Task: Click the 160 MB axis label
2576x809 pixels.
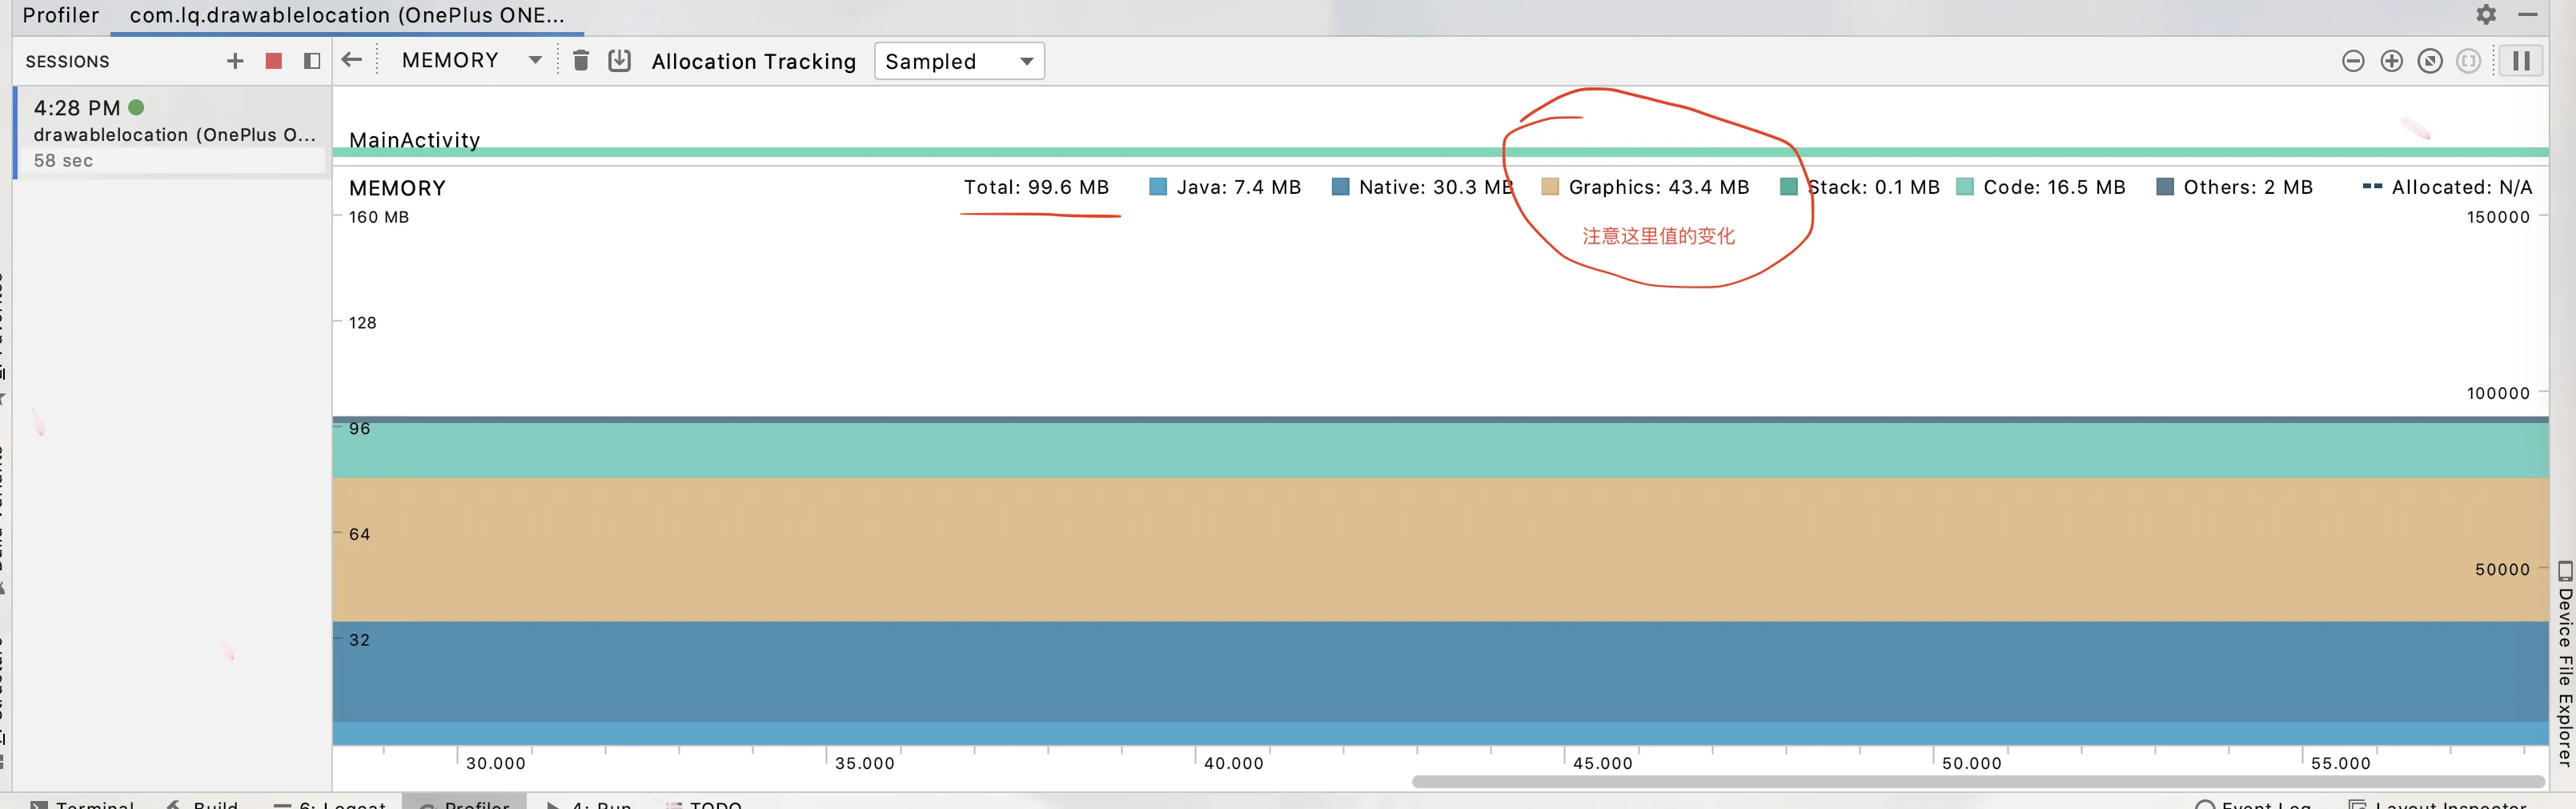Action: [378, 217]
